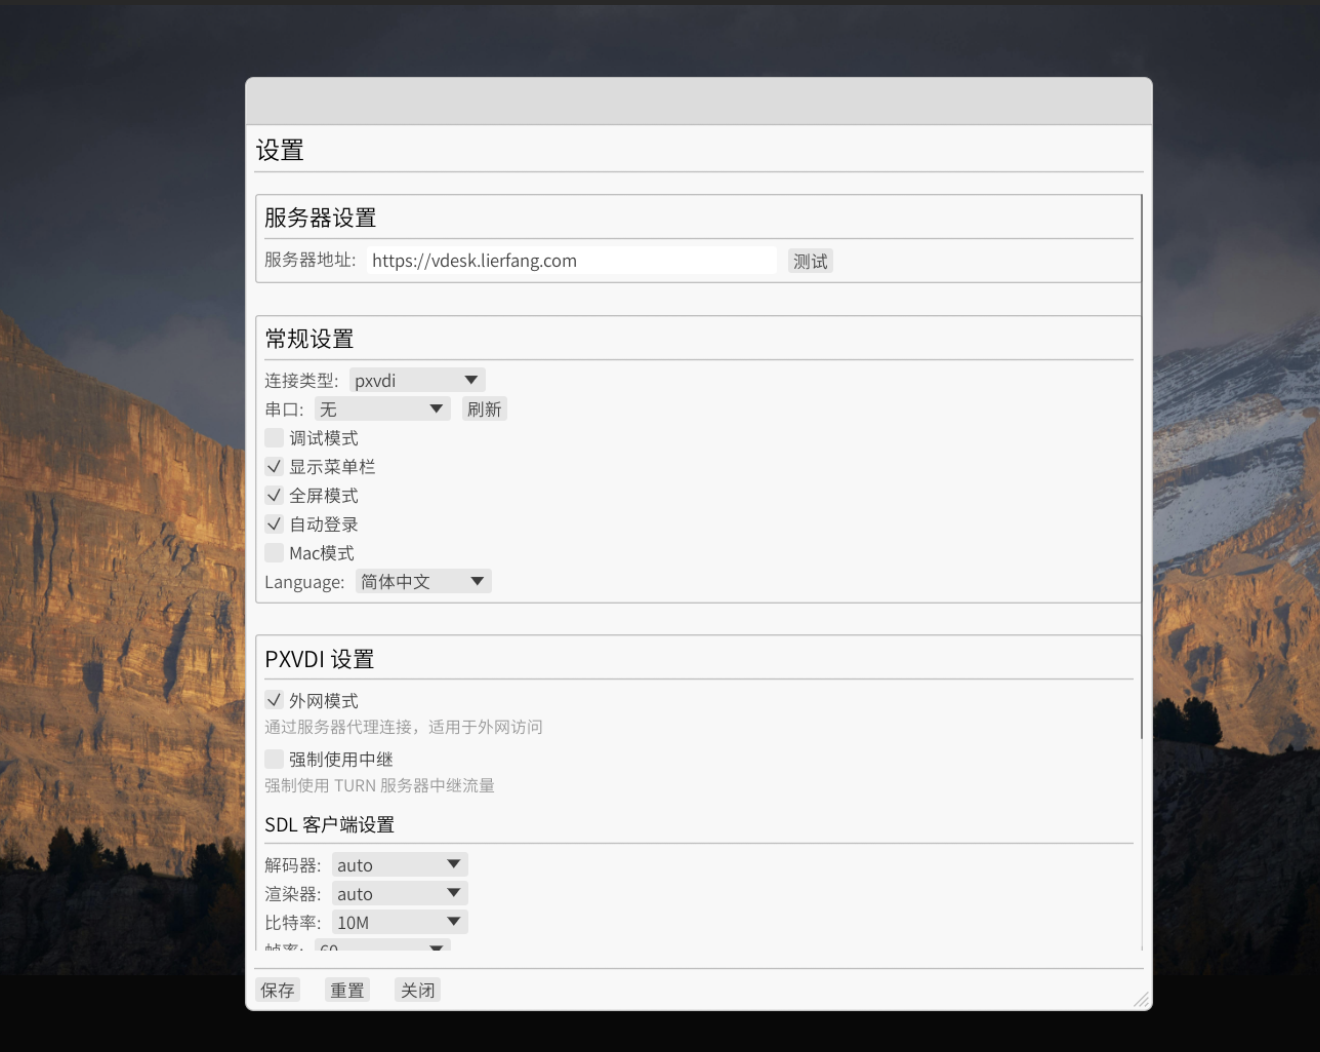Click the window resize grip corner
Screen dimensions: 1320x1052
1141,999
